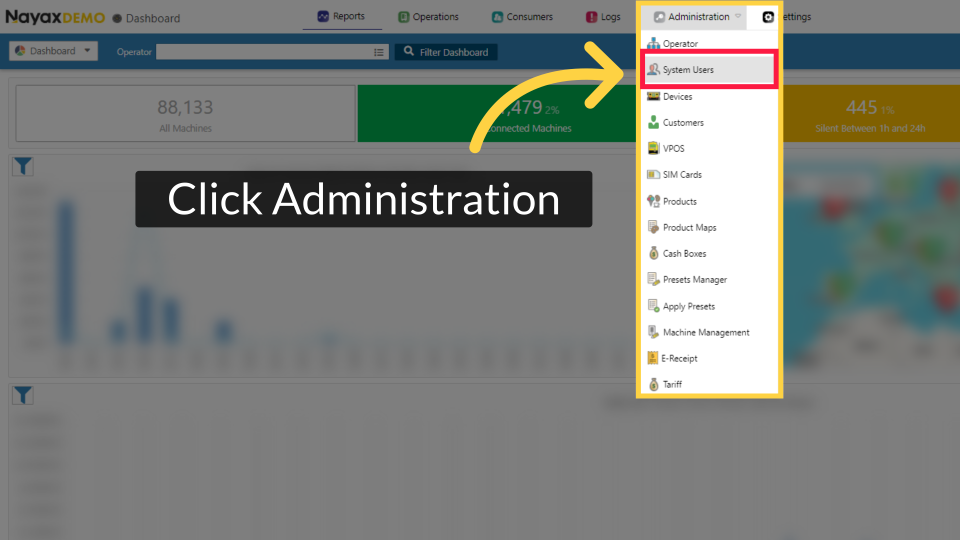This screenshot has width=960, height=540.
Task: Click the Filter Dashboard button
Action: [446, 52]
